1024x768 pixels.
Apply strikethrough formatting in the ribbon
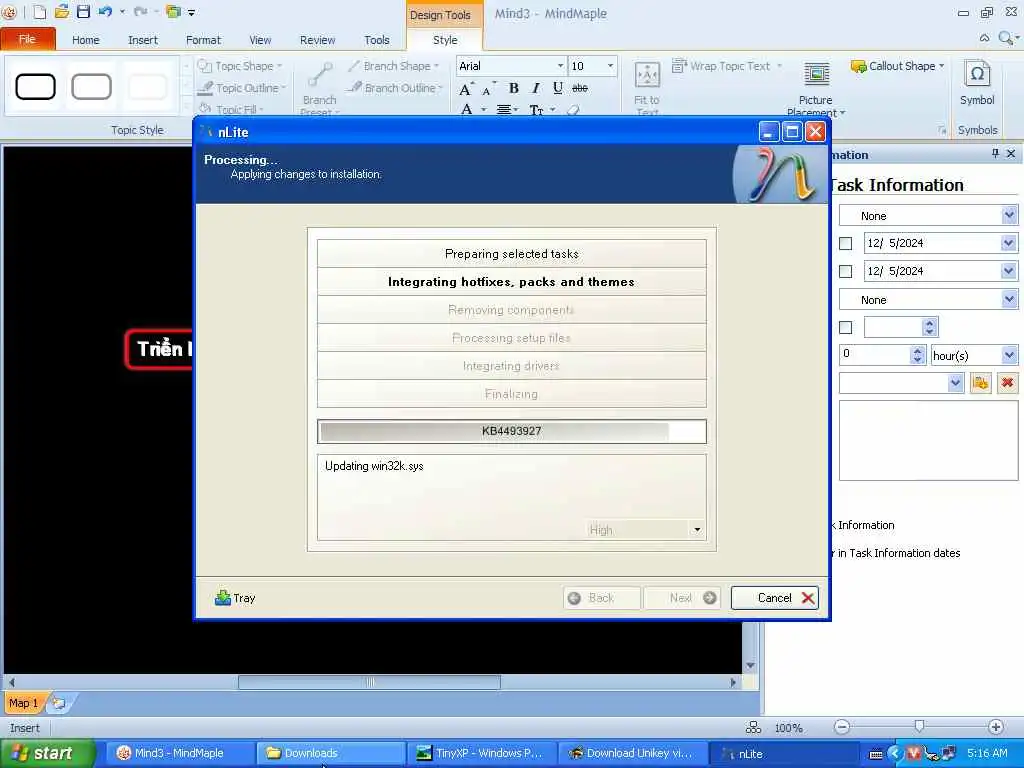pyautogui.click(x=580, y=88)
